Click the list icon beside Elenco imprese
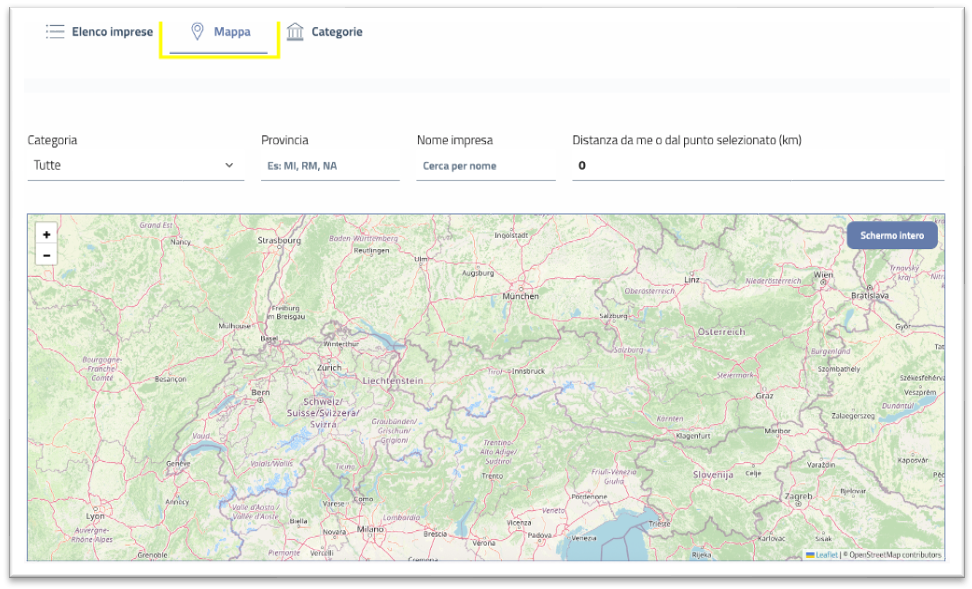Image resolution: width=972 pixels, height=589 pixels. pyautogui.click(x=55, y=32)
